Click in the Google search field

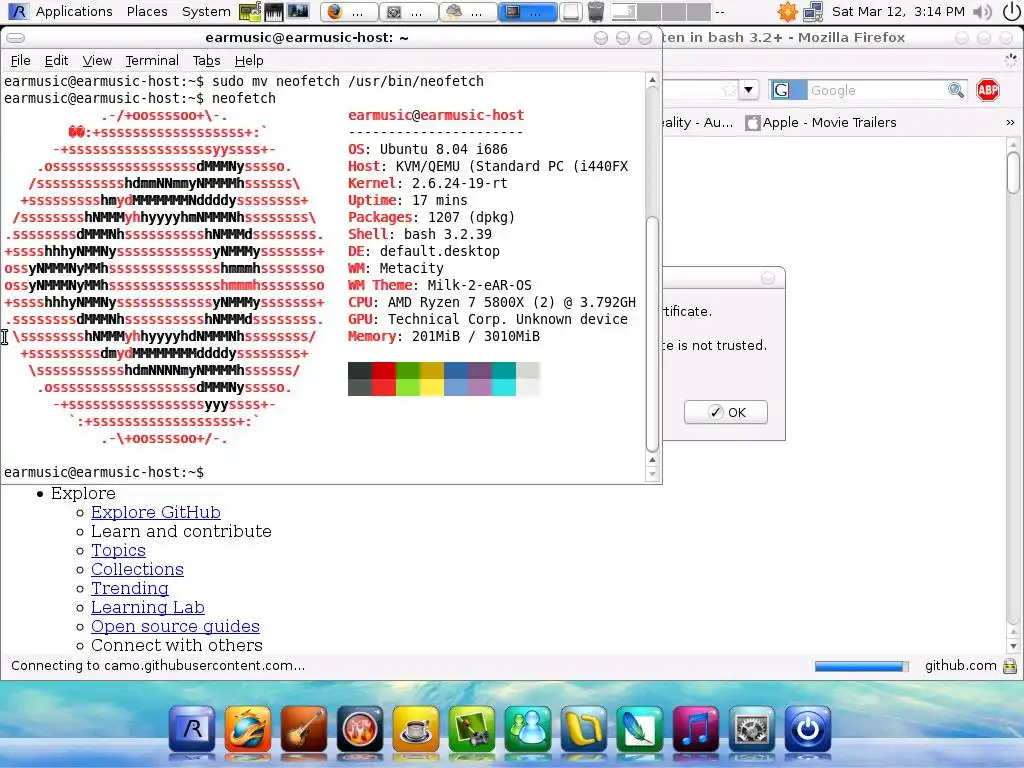point(876,90)
